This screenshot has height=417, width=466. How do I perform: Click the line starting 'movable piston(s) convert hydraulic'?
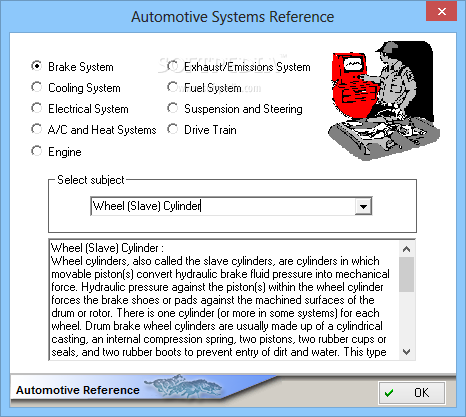pos(220,274)
